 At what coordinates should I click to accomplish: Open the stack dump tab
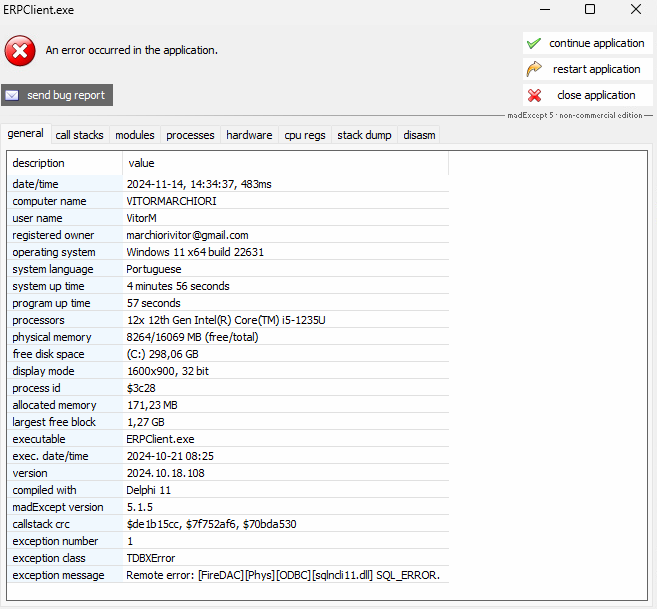pos(364,135)
